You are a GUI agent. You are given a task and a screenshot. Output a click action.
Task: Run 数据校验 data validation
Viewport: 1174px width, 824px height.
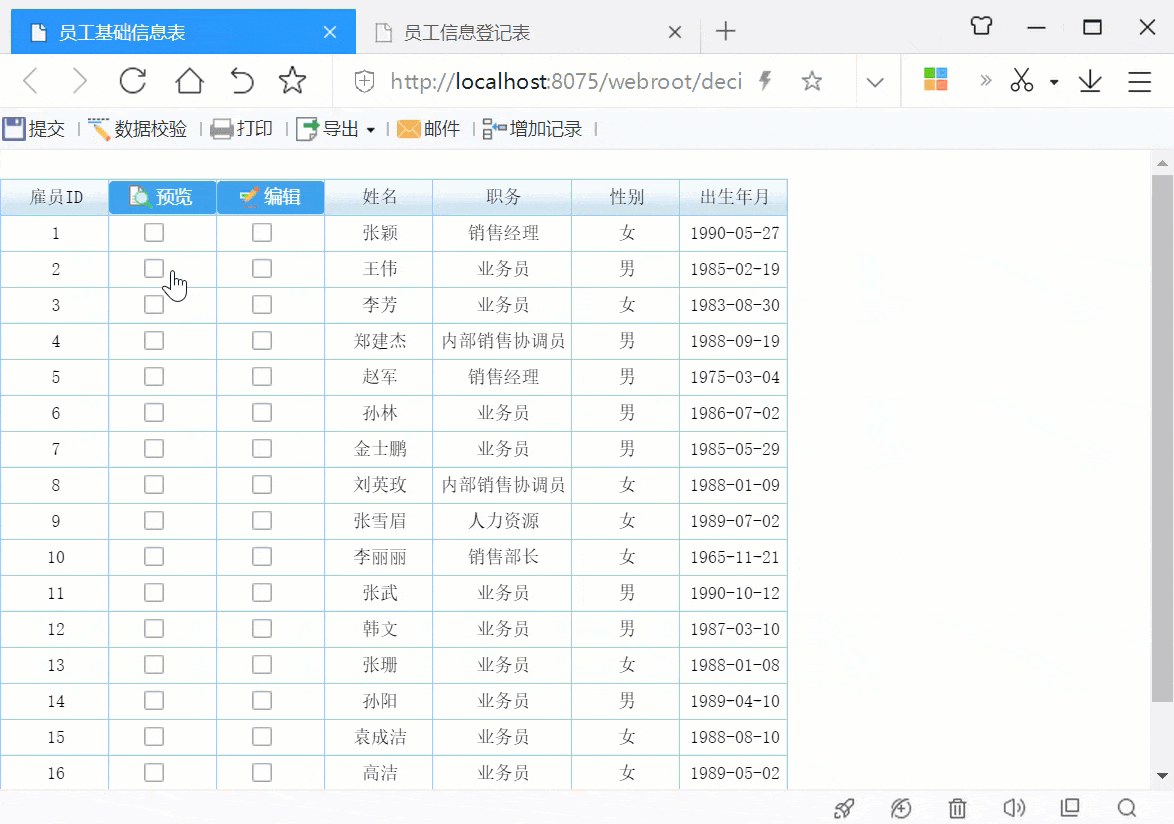point(137,129)
